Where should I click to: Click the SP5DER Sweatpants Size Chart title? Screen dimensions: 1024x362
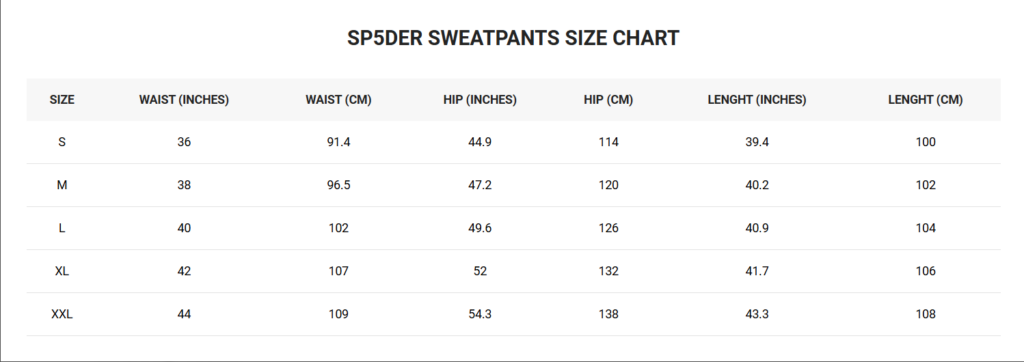pos(513,38)
